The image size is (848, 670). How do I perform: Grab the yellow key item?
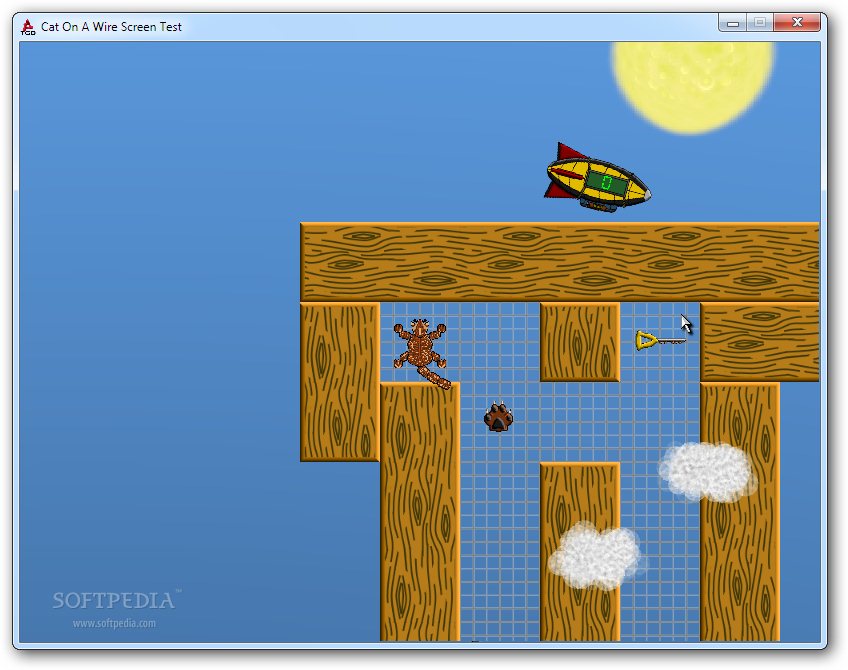(660, 341)
